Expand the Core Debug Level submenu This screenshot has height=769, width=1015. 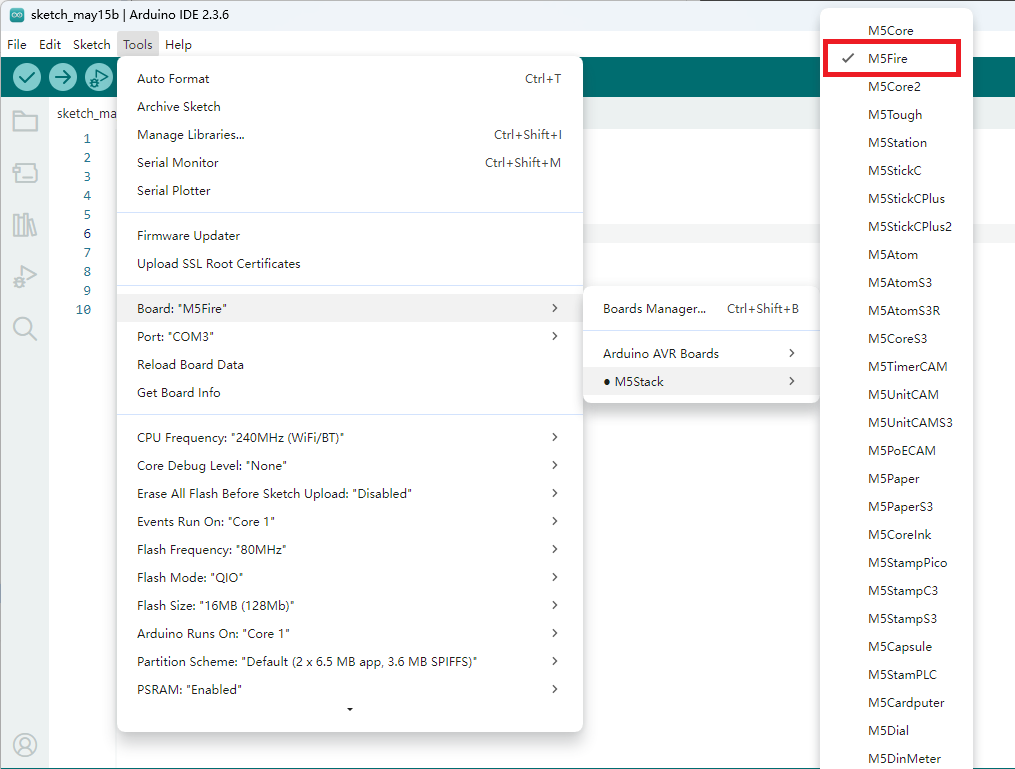pyautogui.click(x=350, y=465)
